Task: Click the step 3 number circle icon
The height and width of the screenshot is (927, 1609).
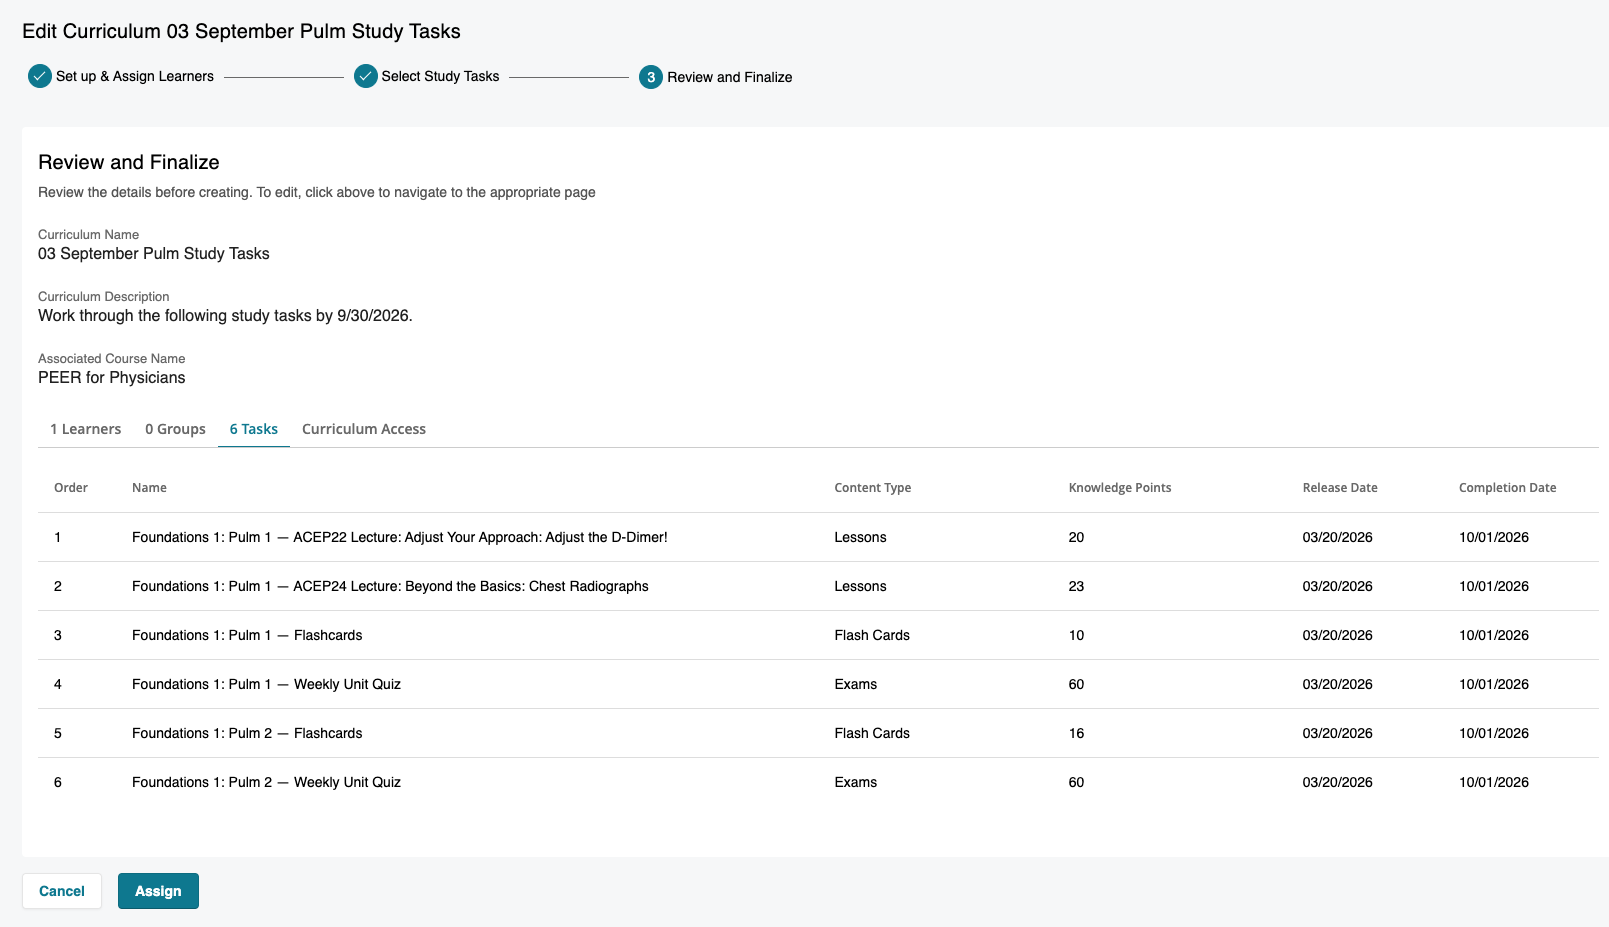Action: coord(651,77)
